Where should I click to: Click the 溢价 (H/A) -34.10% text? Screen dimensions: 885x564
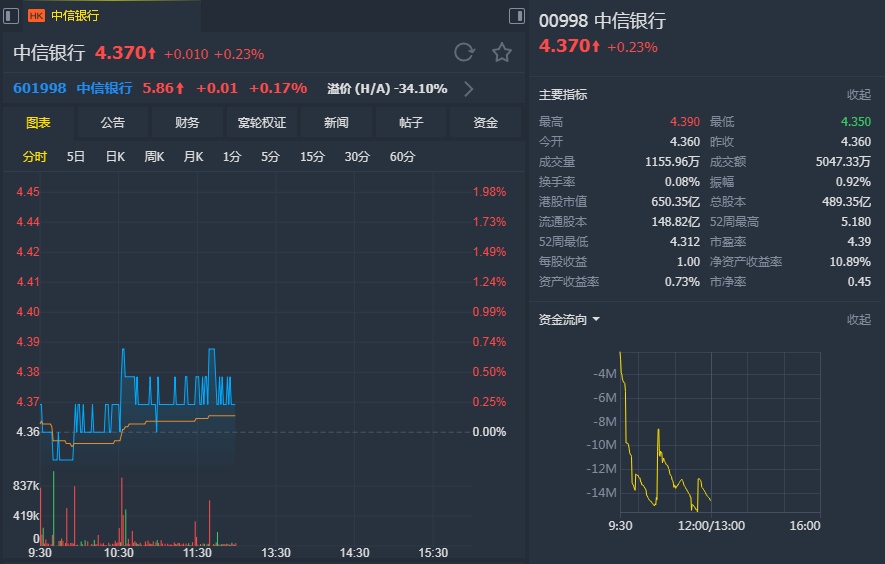387,89
